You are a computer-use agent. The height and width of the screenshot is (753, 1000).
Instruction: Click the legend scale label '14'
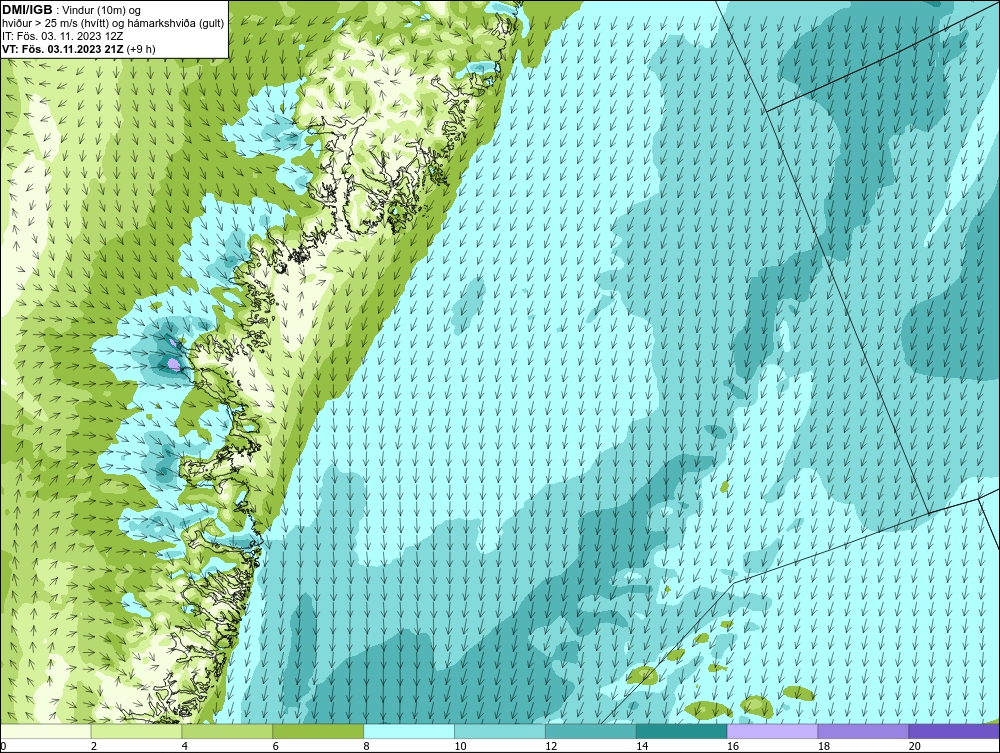click(x=642, y=746)
